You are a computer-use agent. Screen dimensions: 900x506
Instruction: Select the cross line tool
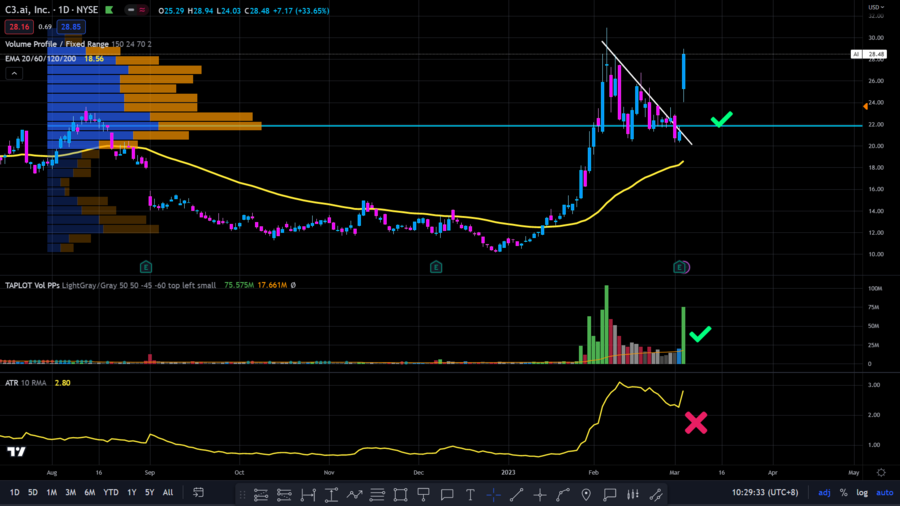(x=540, y=495)
